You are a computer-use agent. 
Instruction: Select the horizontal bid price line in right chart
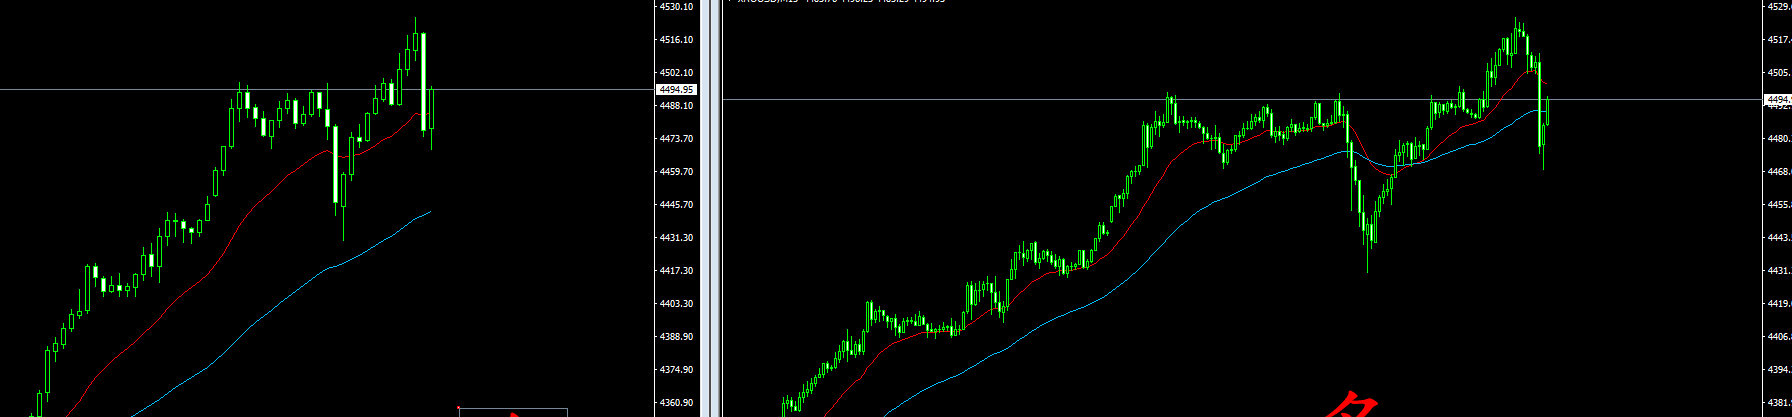click(1000, 99)
